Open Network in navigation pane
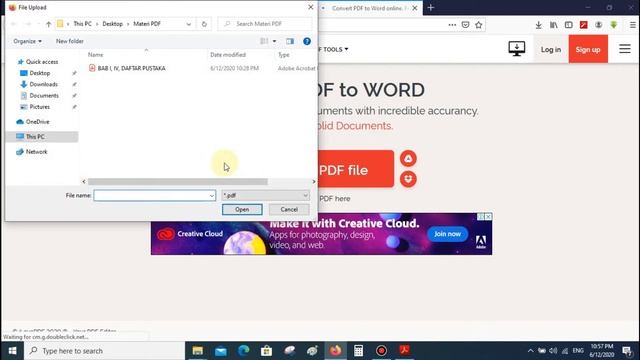This screenshot has height=360, width=640. click(x=37, y=152)
